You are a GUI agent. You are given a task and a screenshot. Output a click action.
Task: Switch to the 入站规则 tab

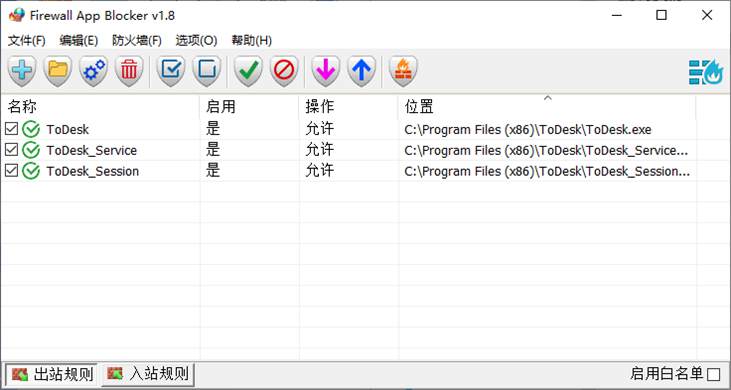click(148, 373)
